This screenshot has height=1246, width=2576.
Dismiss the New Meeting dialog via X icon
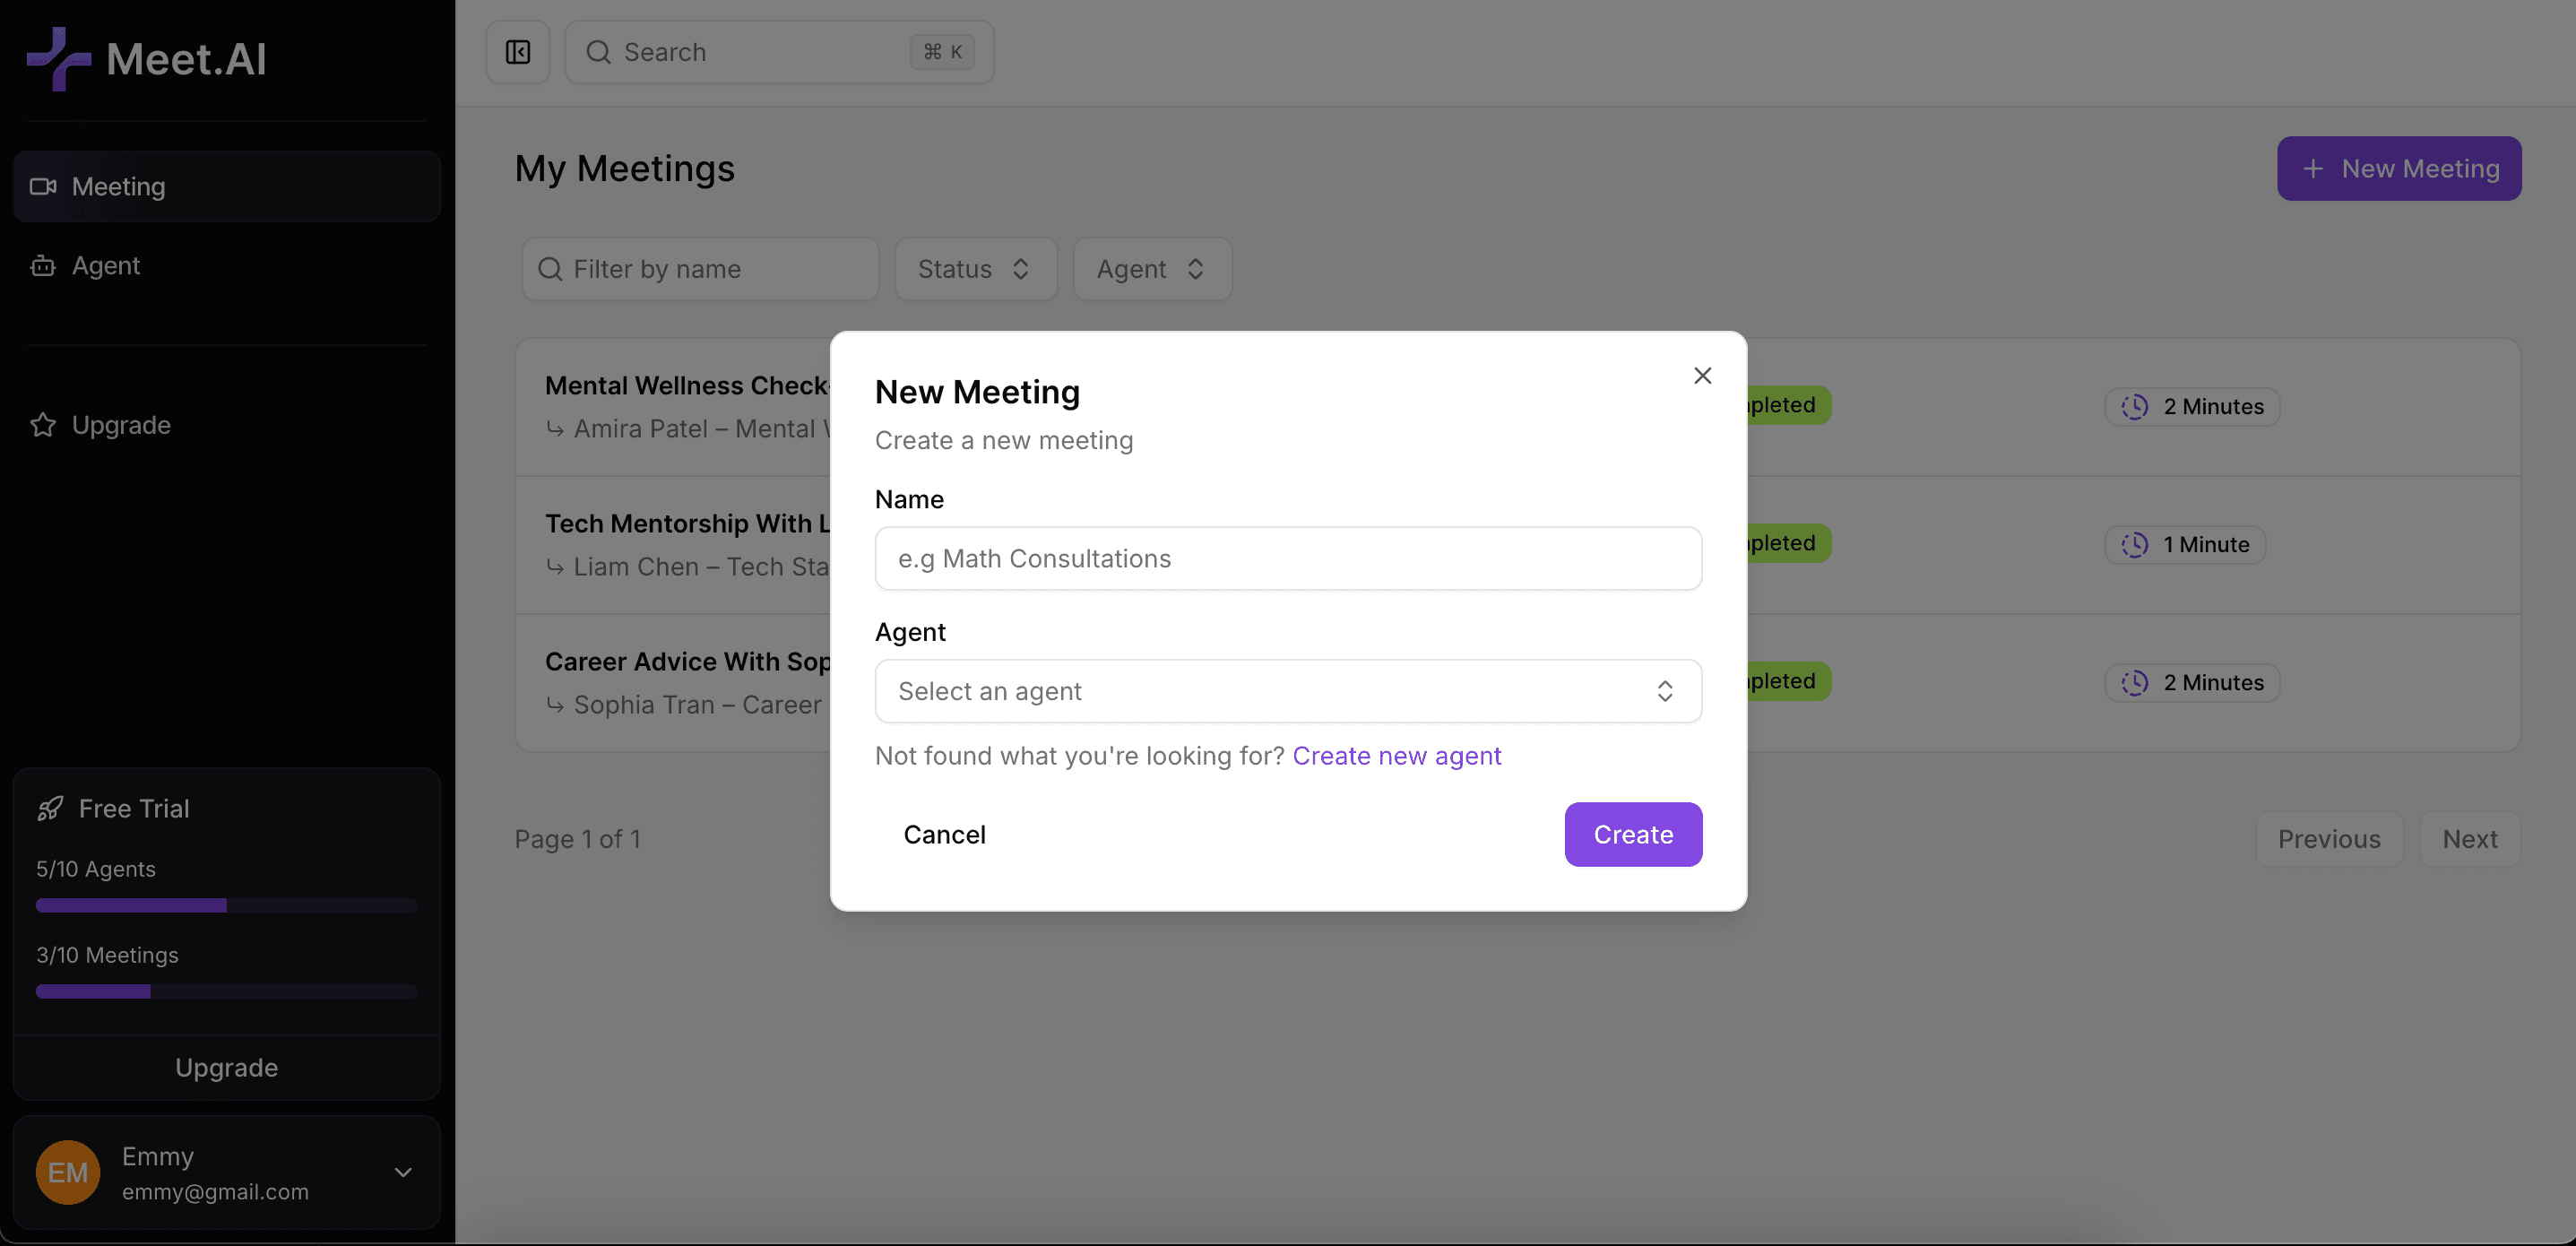(x=1703, y=375)
